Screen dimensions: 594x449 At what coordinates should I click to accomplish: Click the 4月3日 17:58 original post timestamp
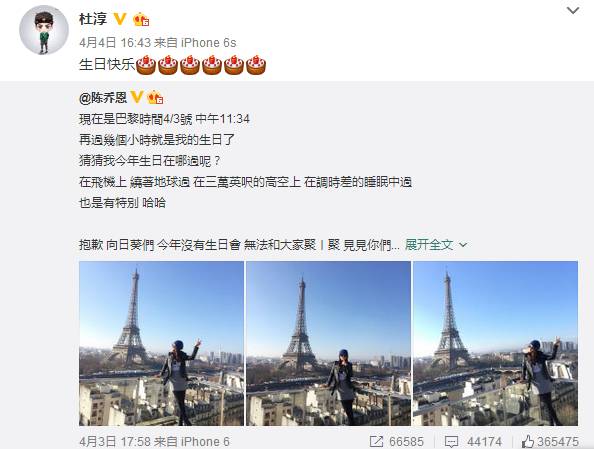point(115,442)
